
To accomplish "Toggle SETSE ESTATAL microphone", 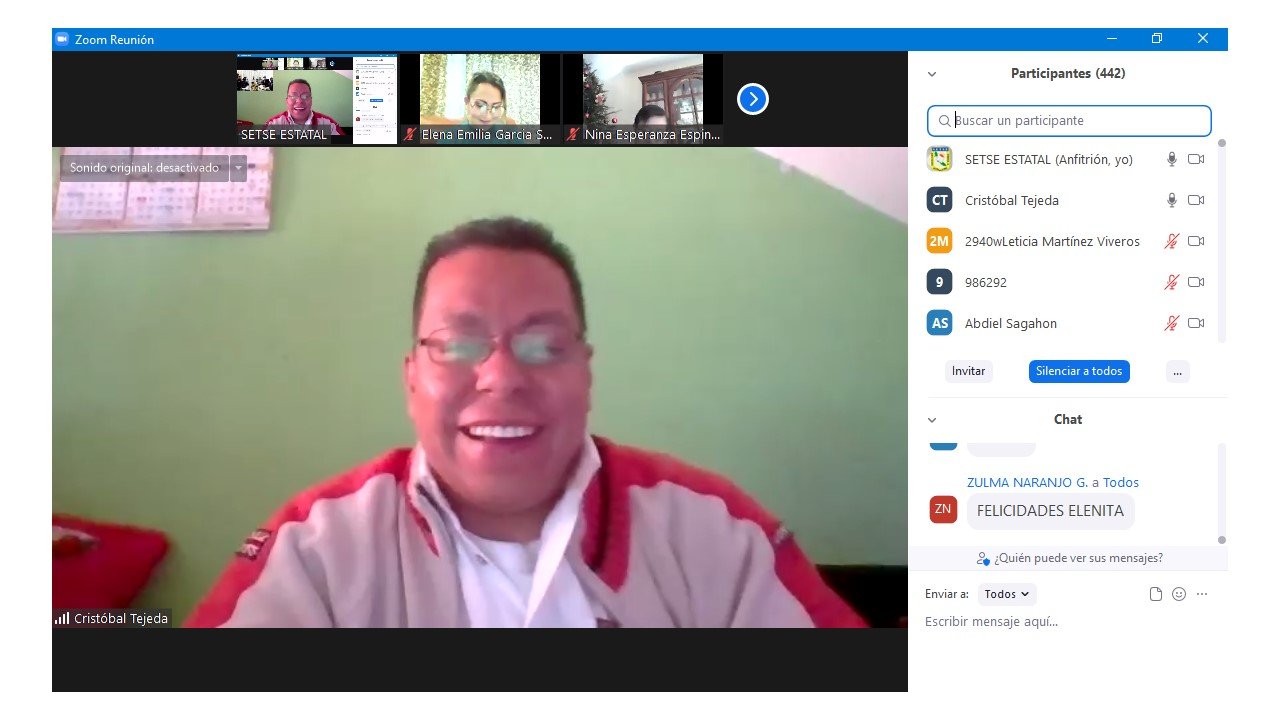I will pyautogui.click(x=1172, y=159).
